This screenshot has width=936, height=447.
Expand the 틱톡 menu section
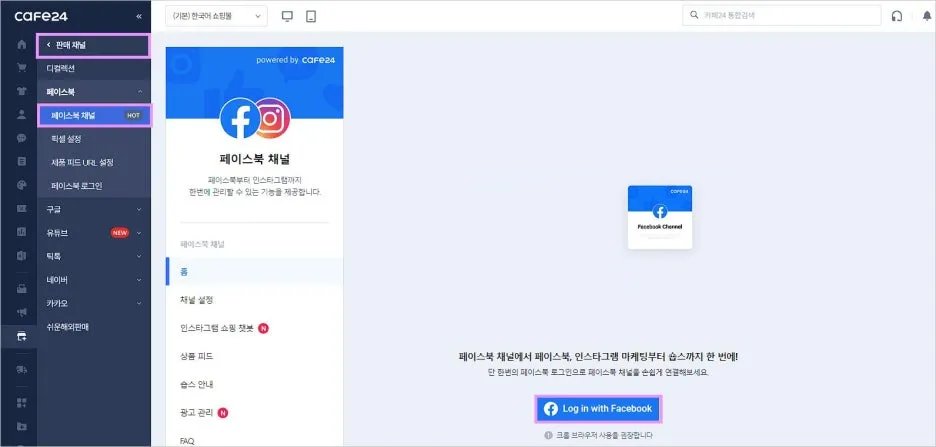(94, 256)
